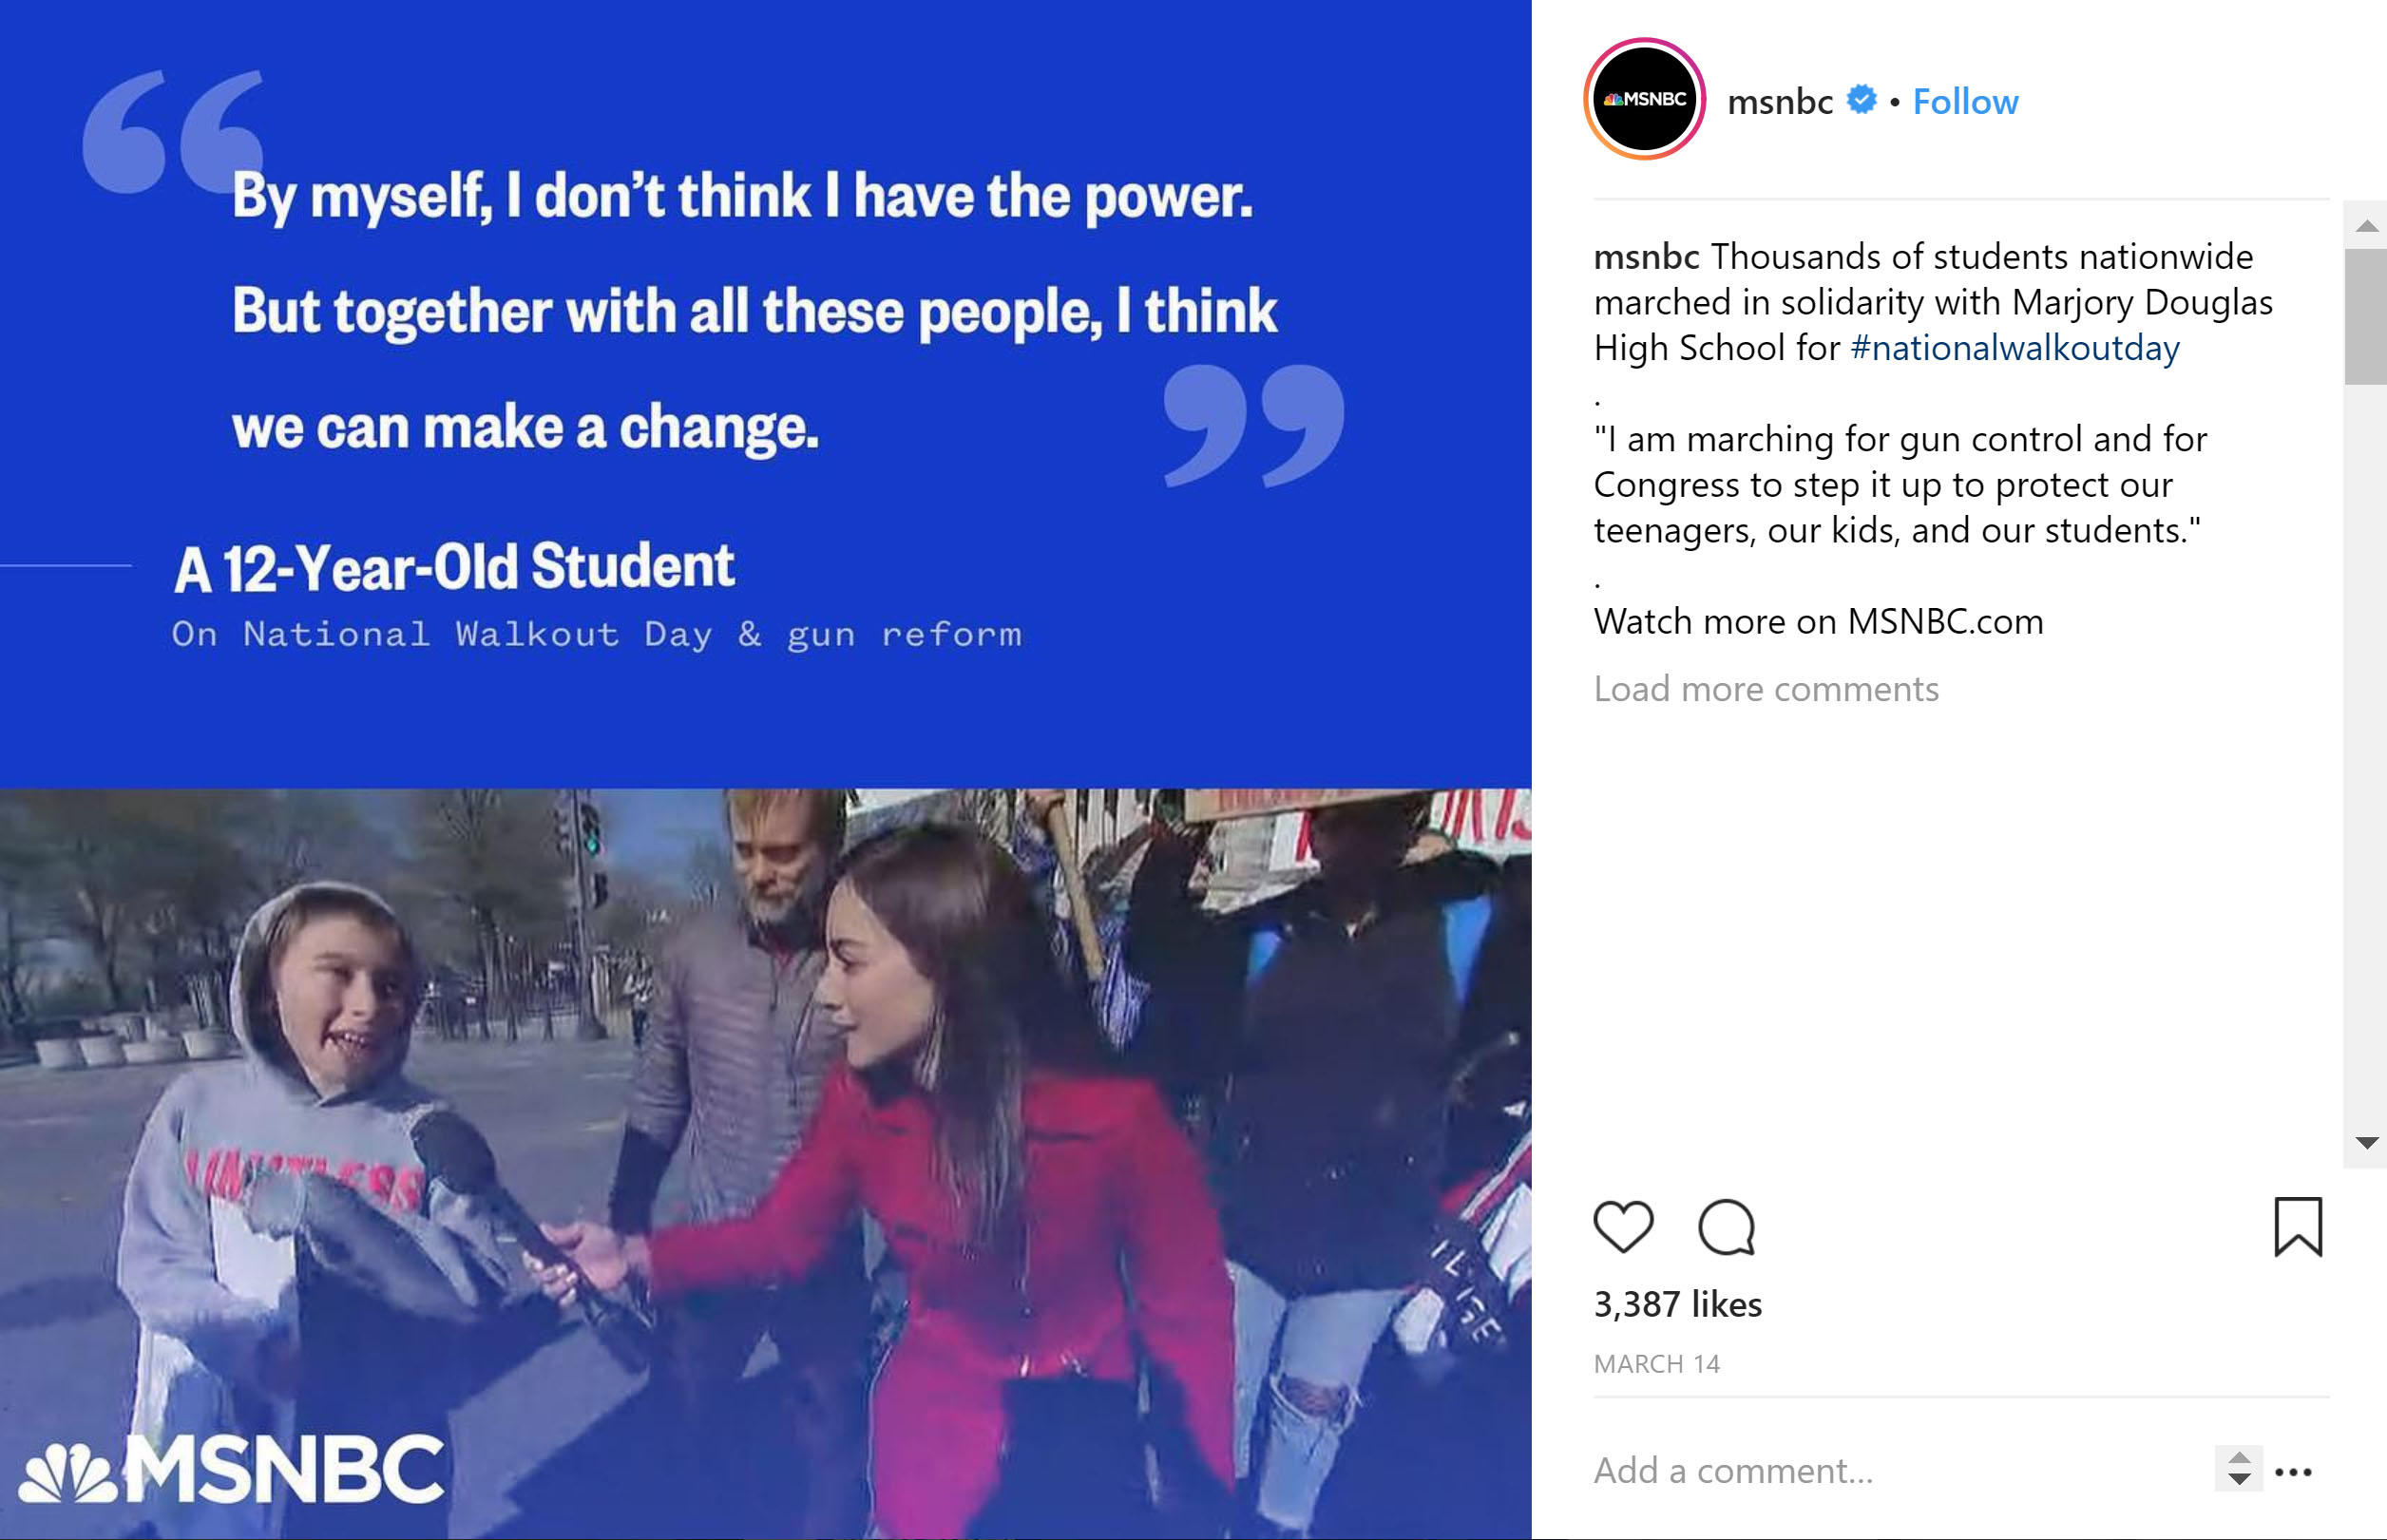
Task: Click the caption scrollbar up arrow
Action: click(x=2365, y=226)
